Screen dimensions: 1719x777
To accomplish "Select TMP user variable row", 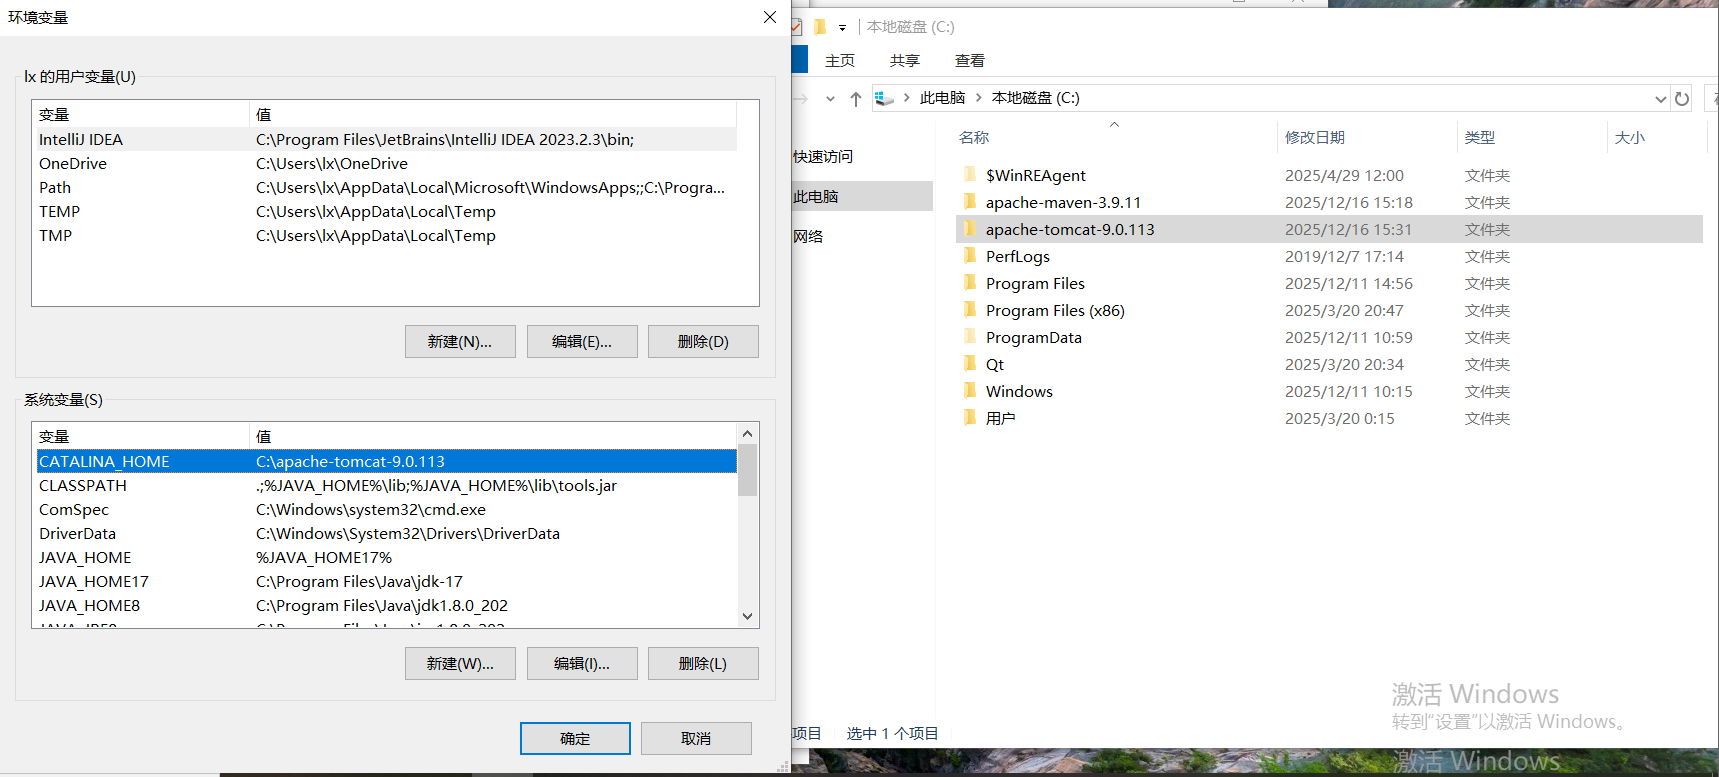I will point(386,235).
